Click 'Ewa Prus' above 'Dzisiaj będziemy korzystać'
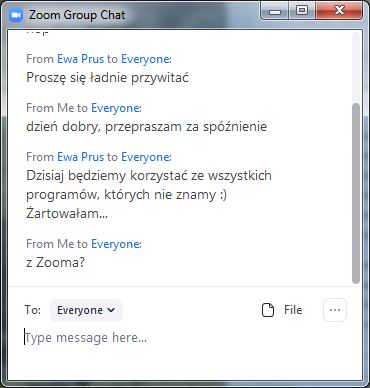This screenshot has width=370, height=388. [x=81, y=157]
